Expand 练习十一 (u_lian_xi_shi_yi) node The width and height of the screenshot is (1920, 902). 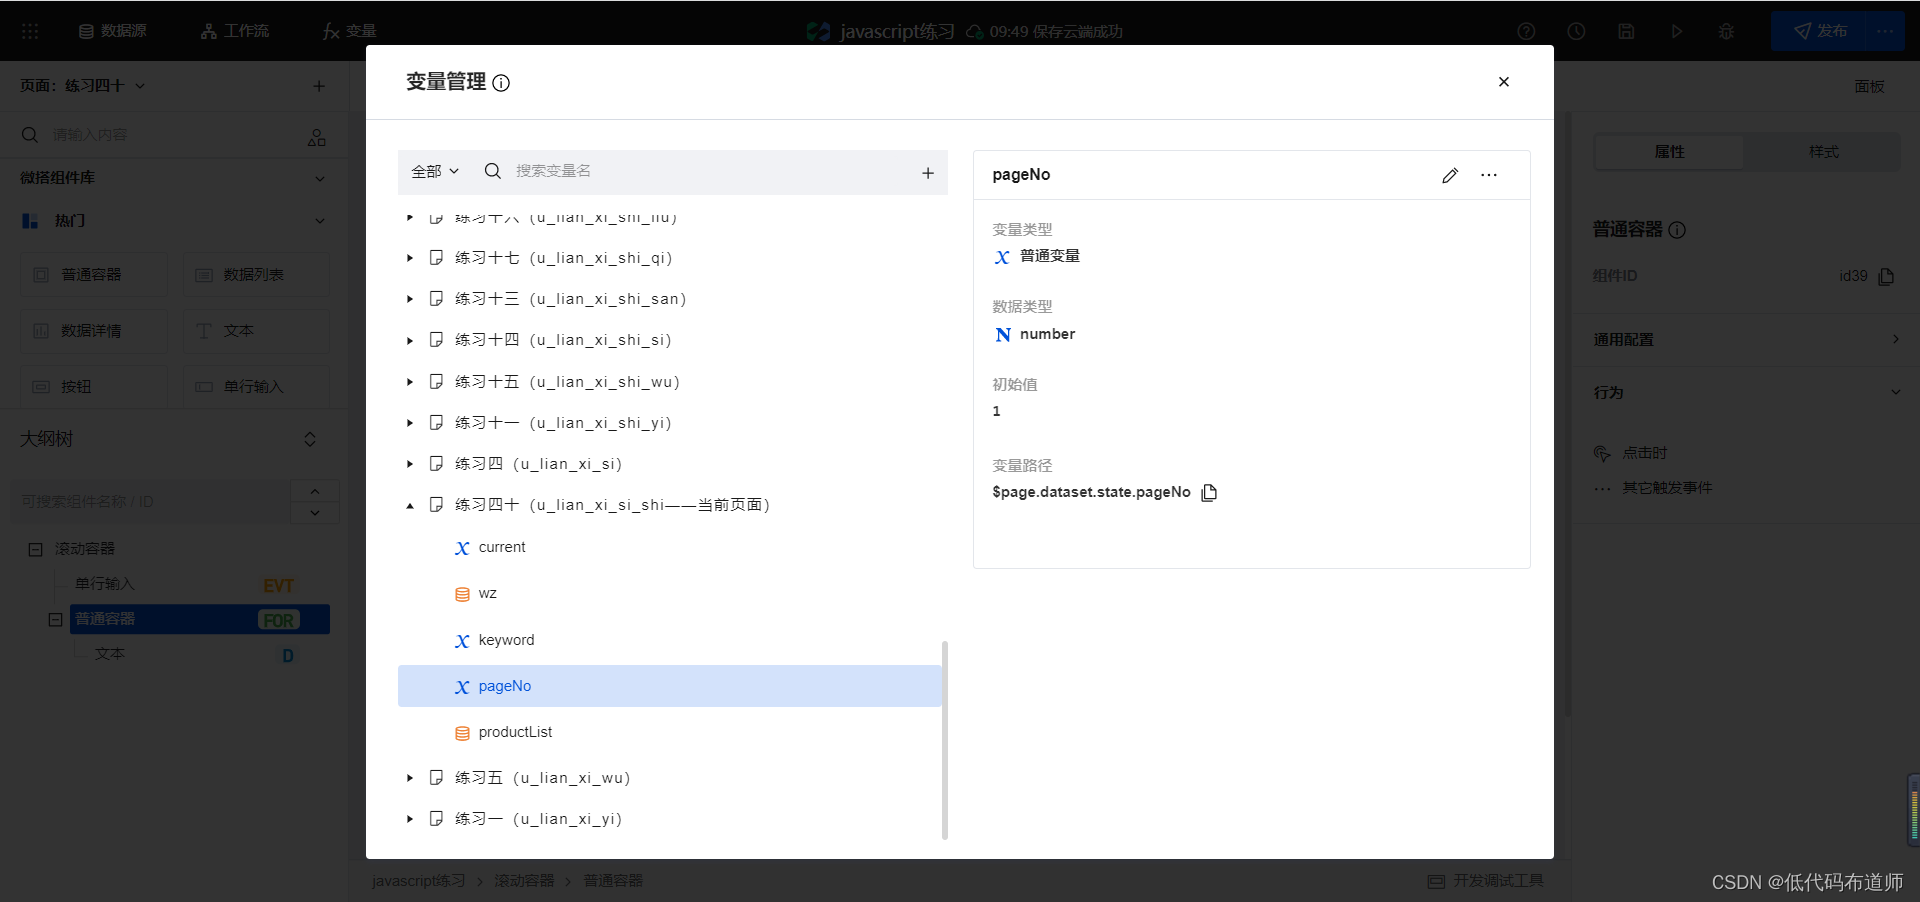pyautogui.click(x=410, y=423)
